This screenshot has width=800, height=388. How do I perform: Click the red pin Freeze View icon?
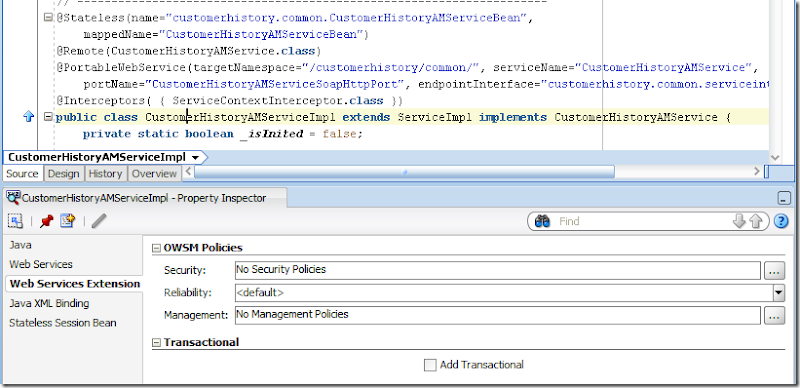(46, 221)
